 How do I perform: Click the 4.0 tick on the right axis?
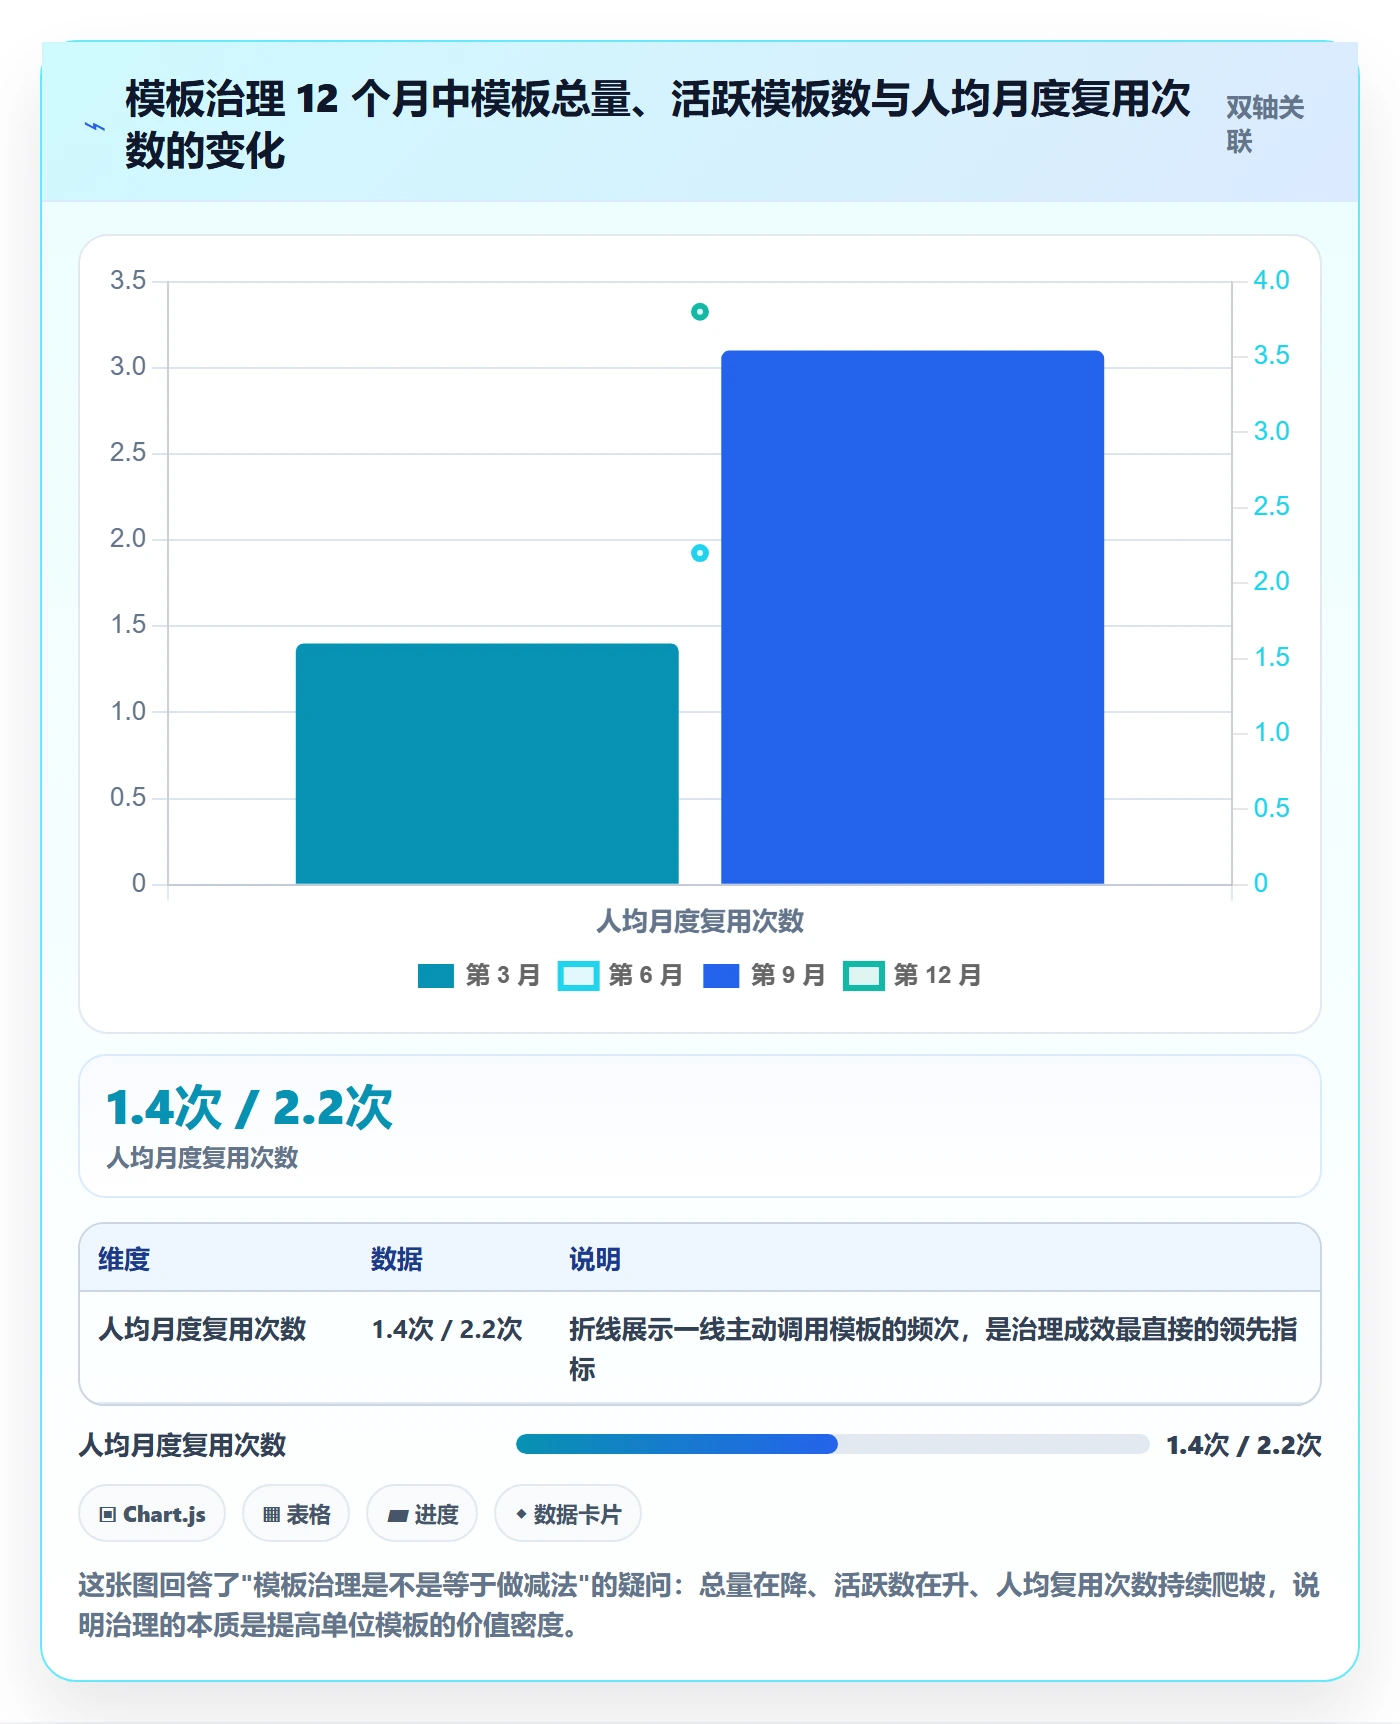1271,280
